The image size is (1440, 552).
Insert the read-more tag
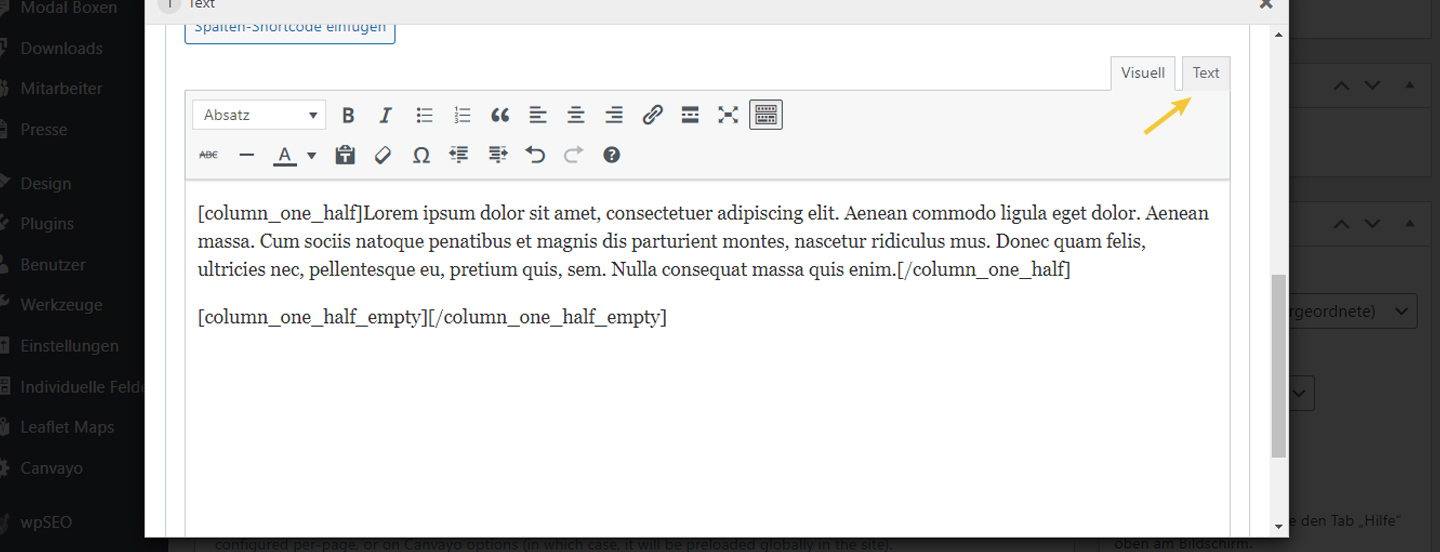pos(690,115)
